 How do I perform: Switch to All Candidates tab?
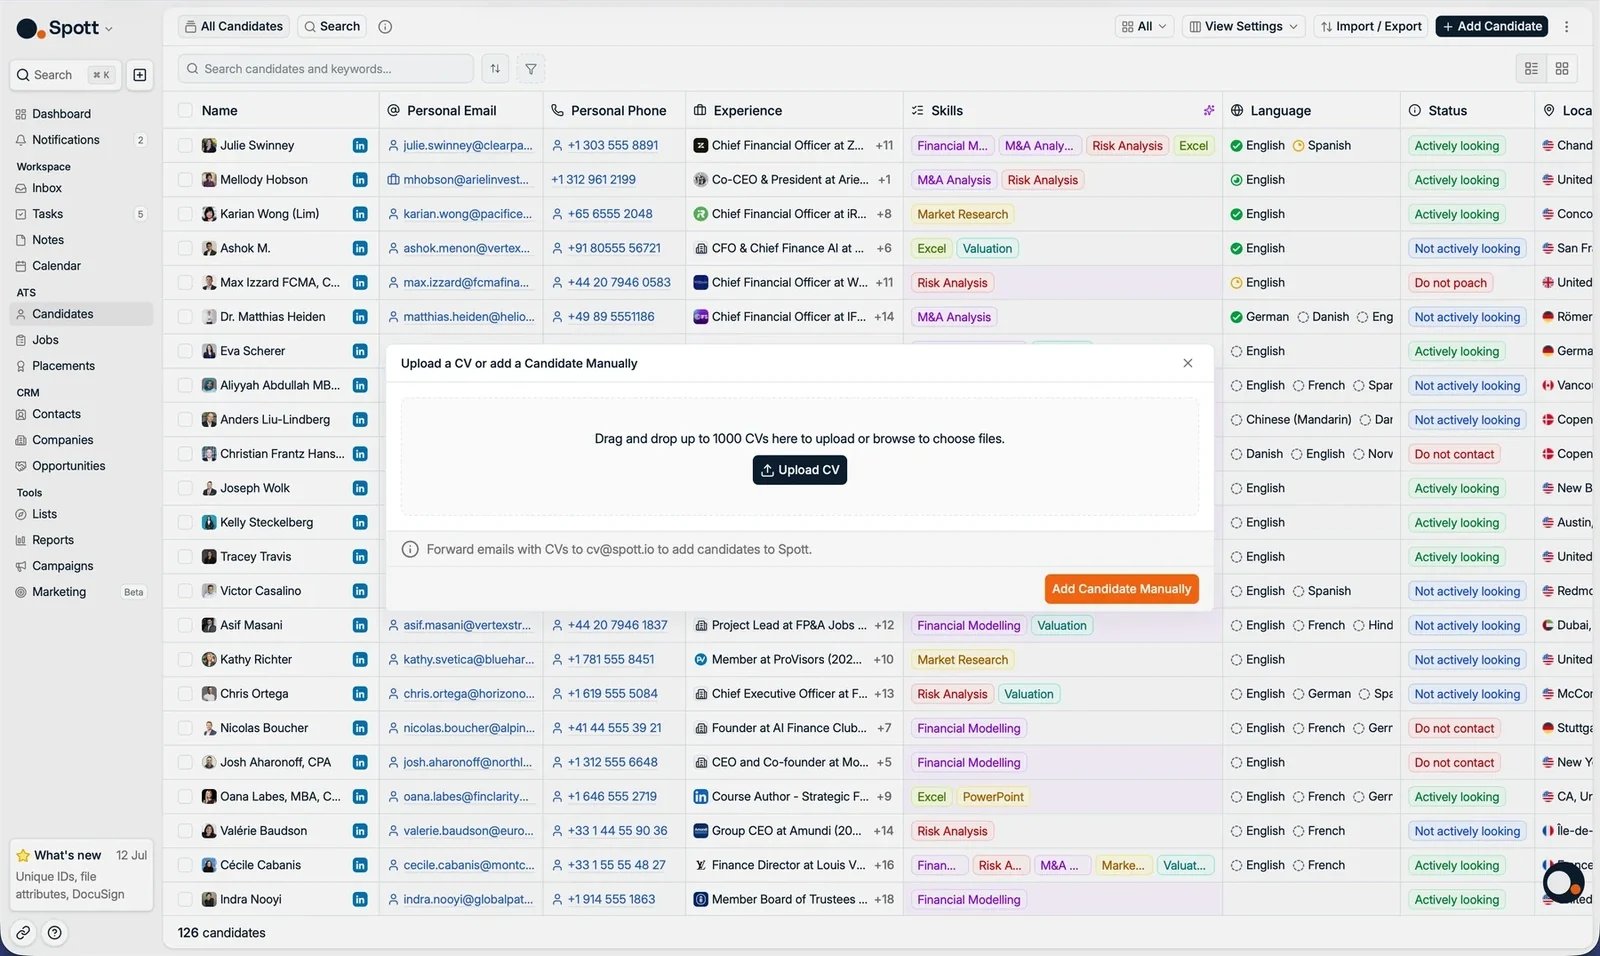click(x=234, y=27)
